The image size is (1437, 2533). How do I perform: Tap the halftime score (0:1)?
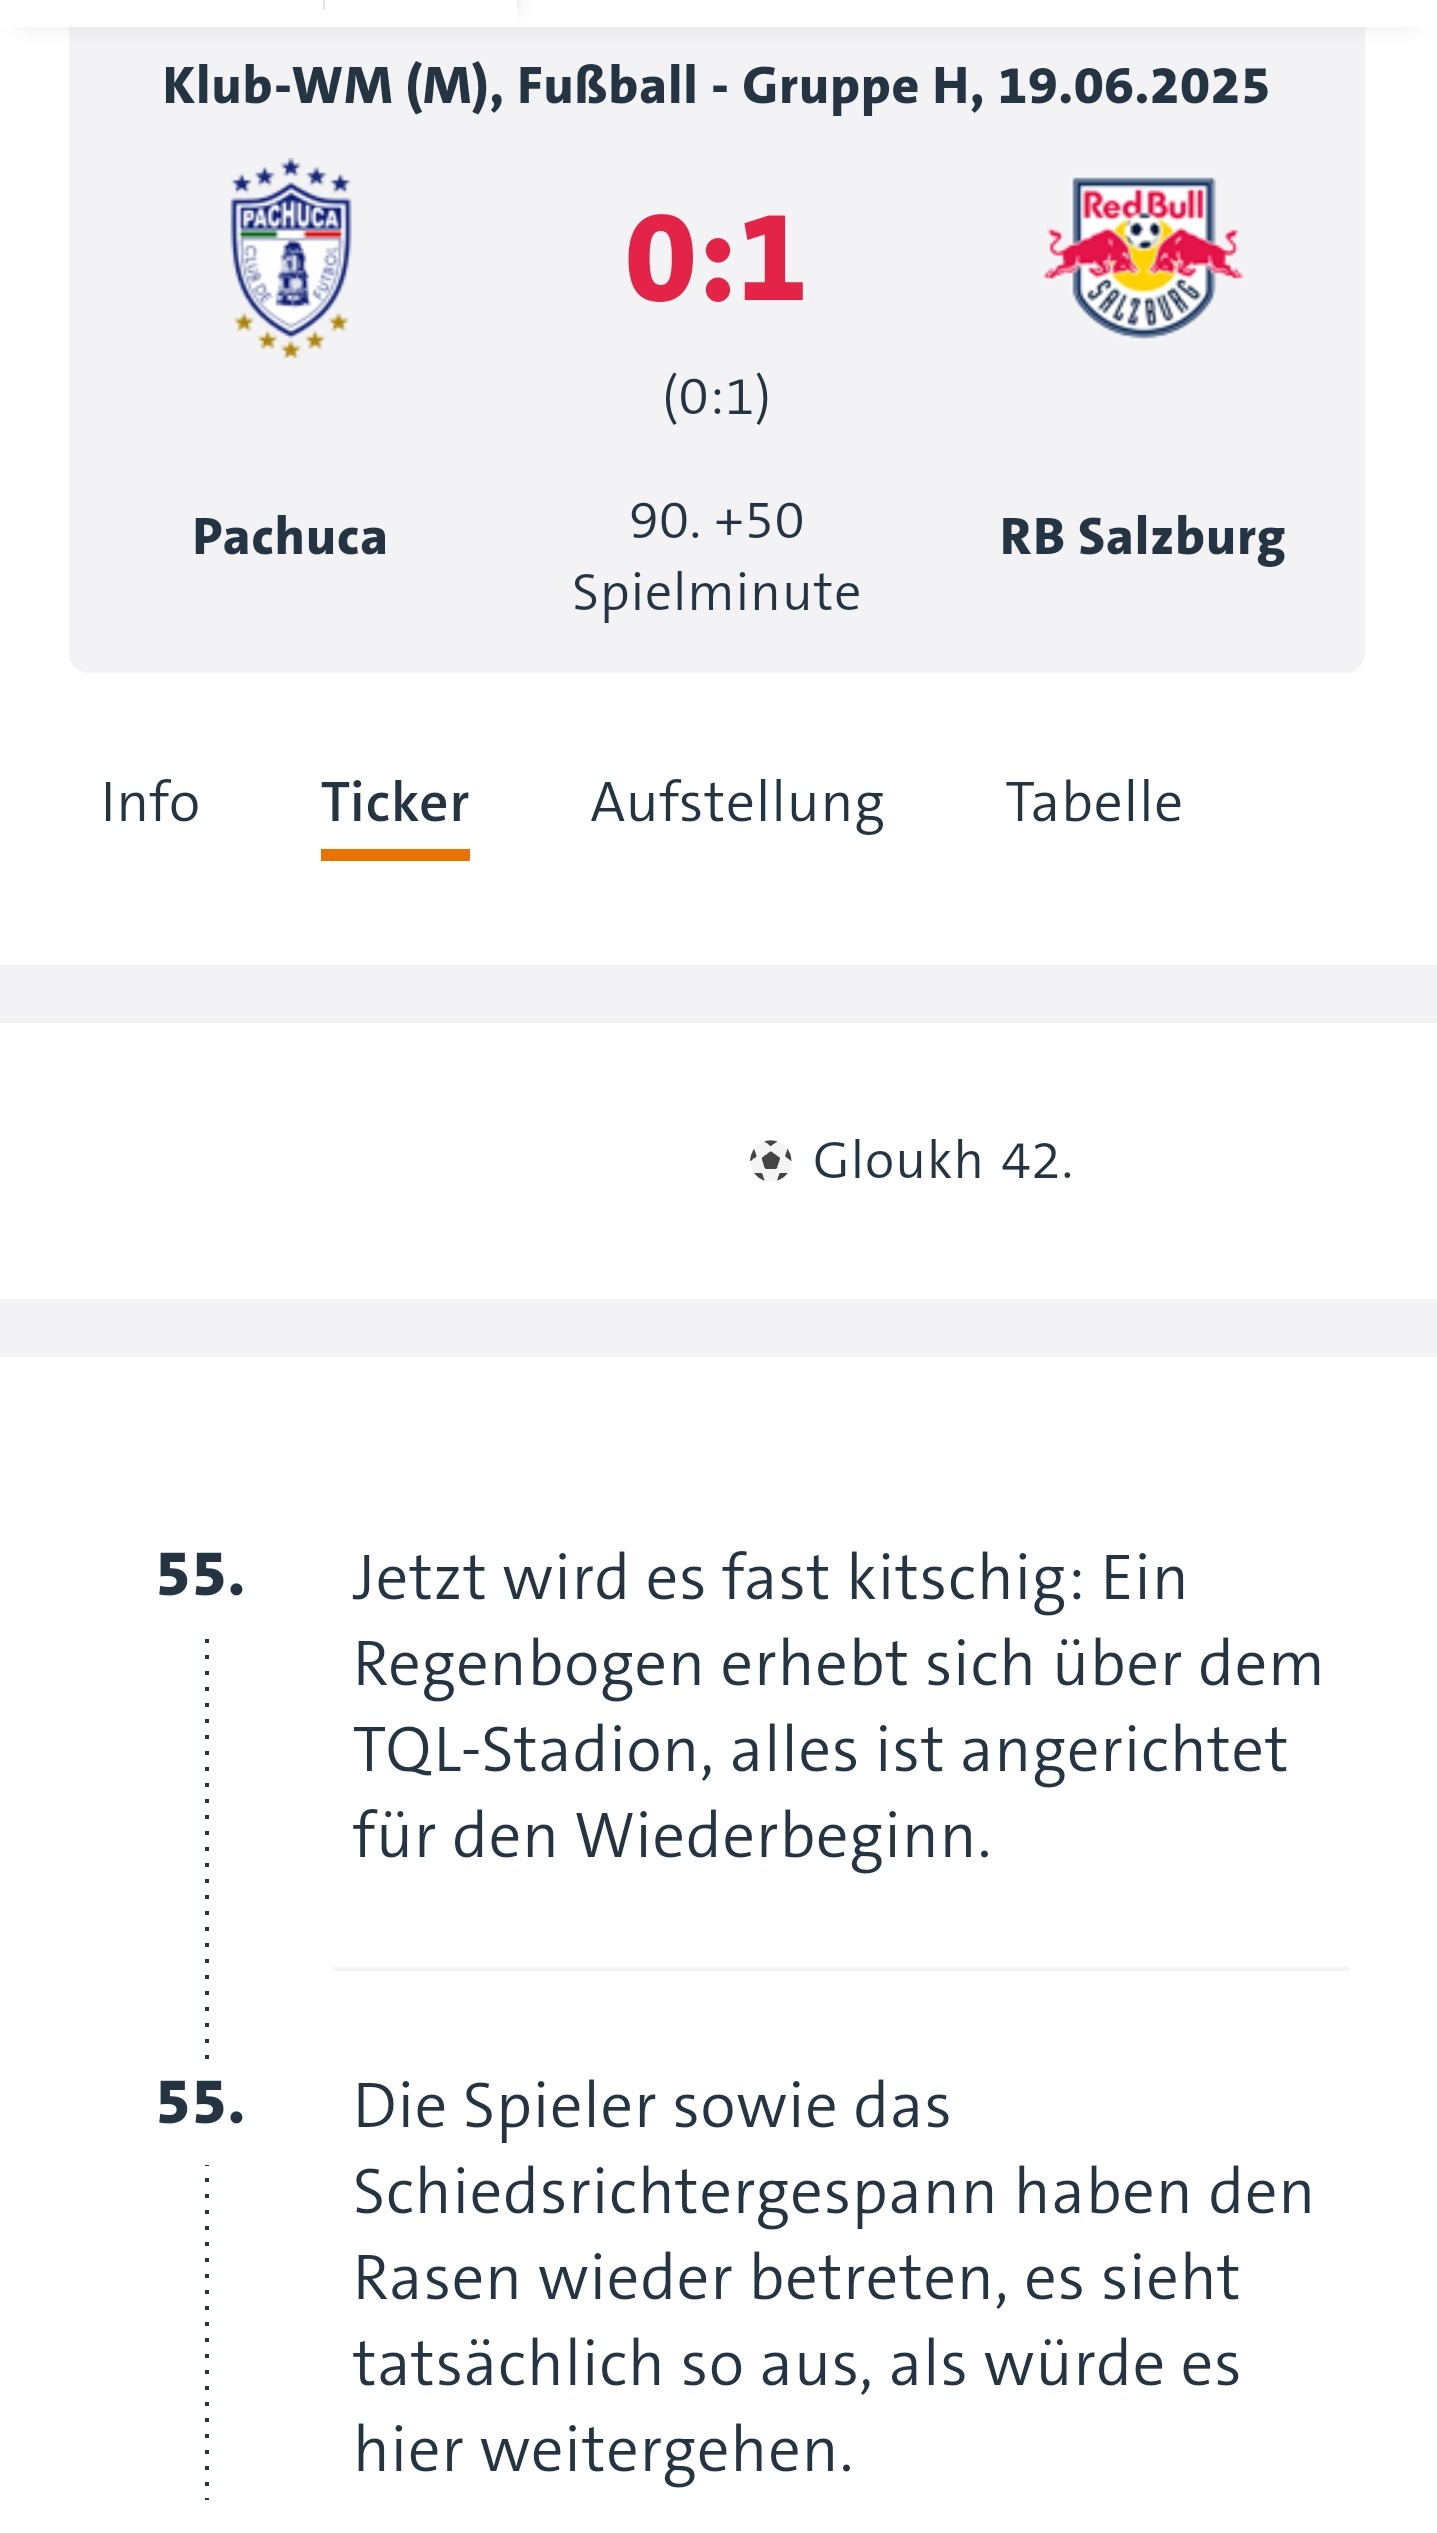pos(717,397)
